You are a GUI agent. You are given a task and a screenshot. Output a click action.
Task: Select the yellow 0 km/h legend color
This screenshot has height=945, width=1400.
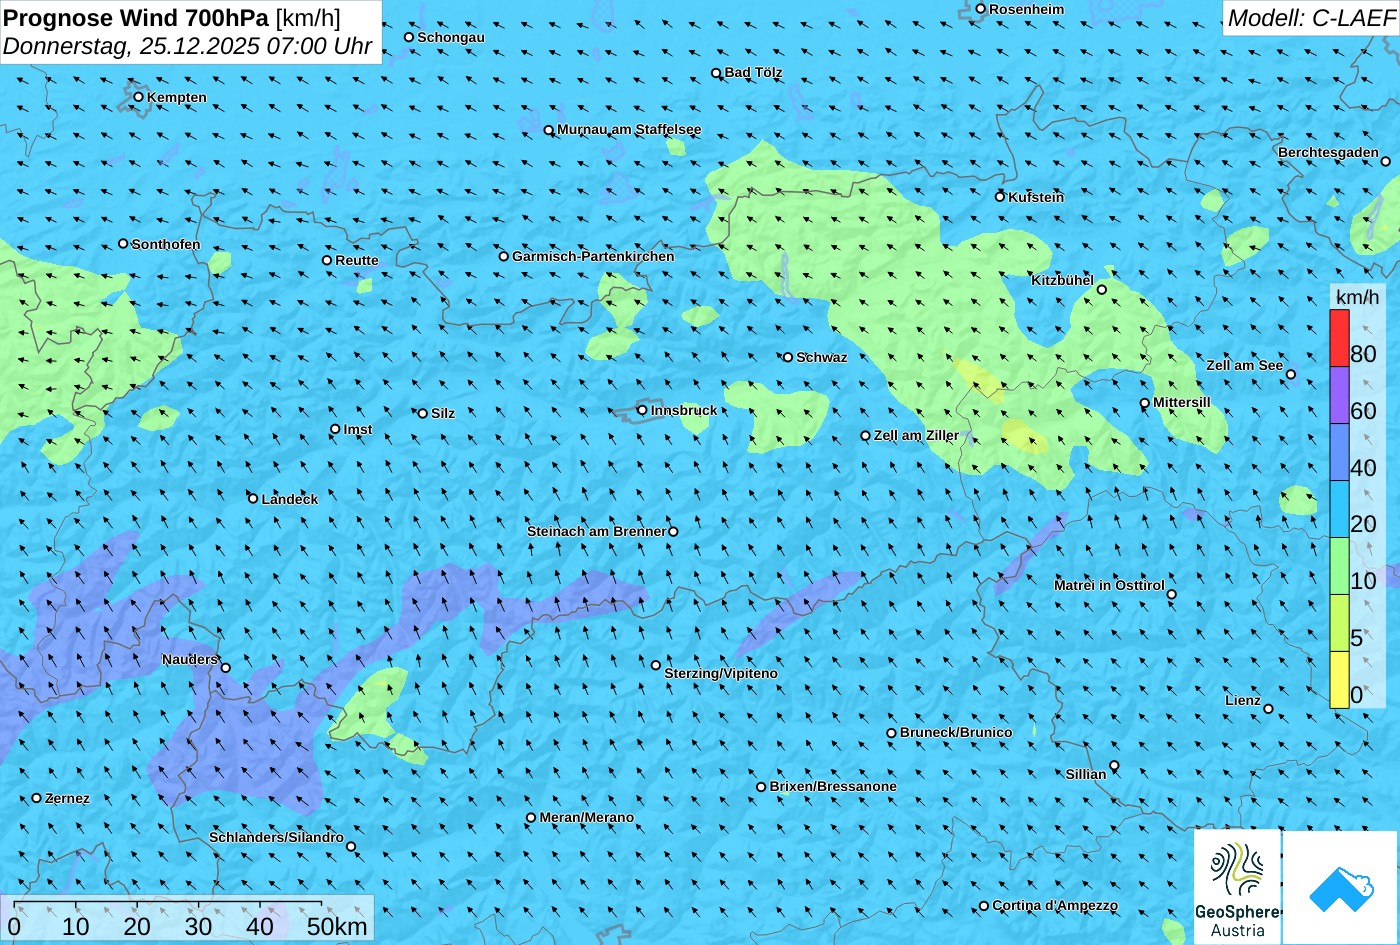pos(1339,680)
